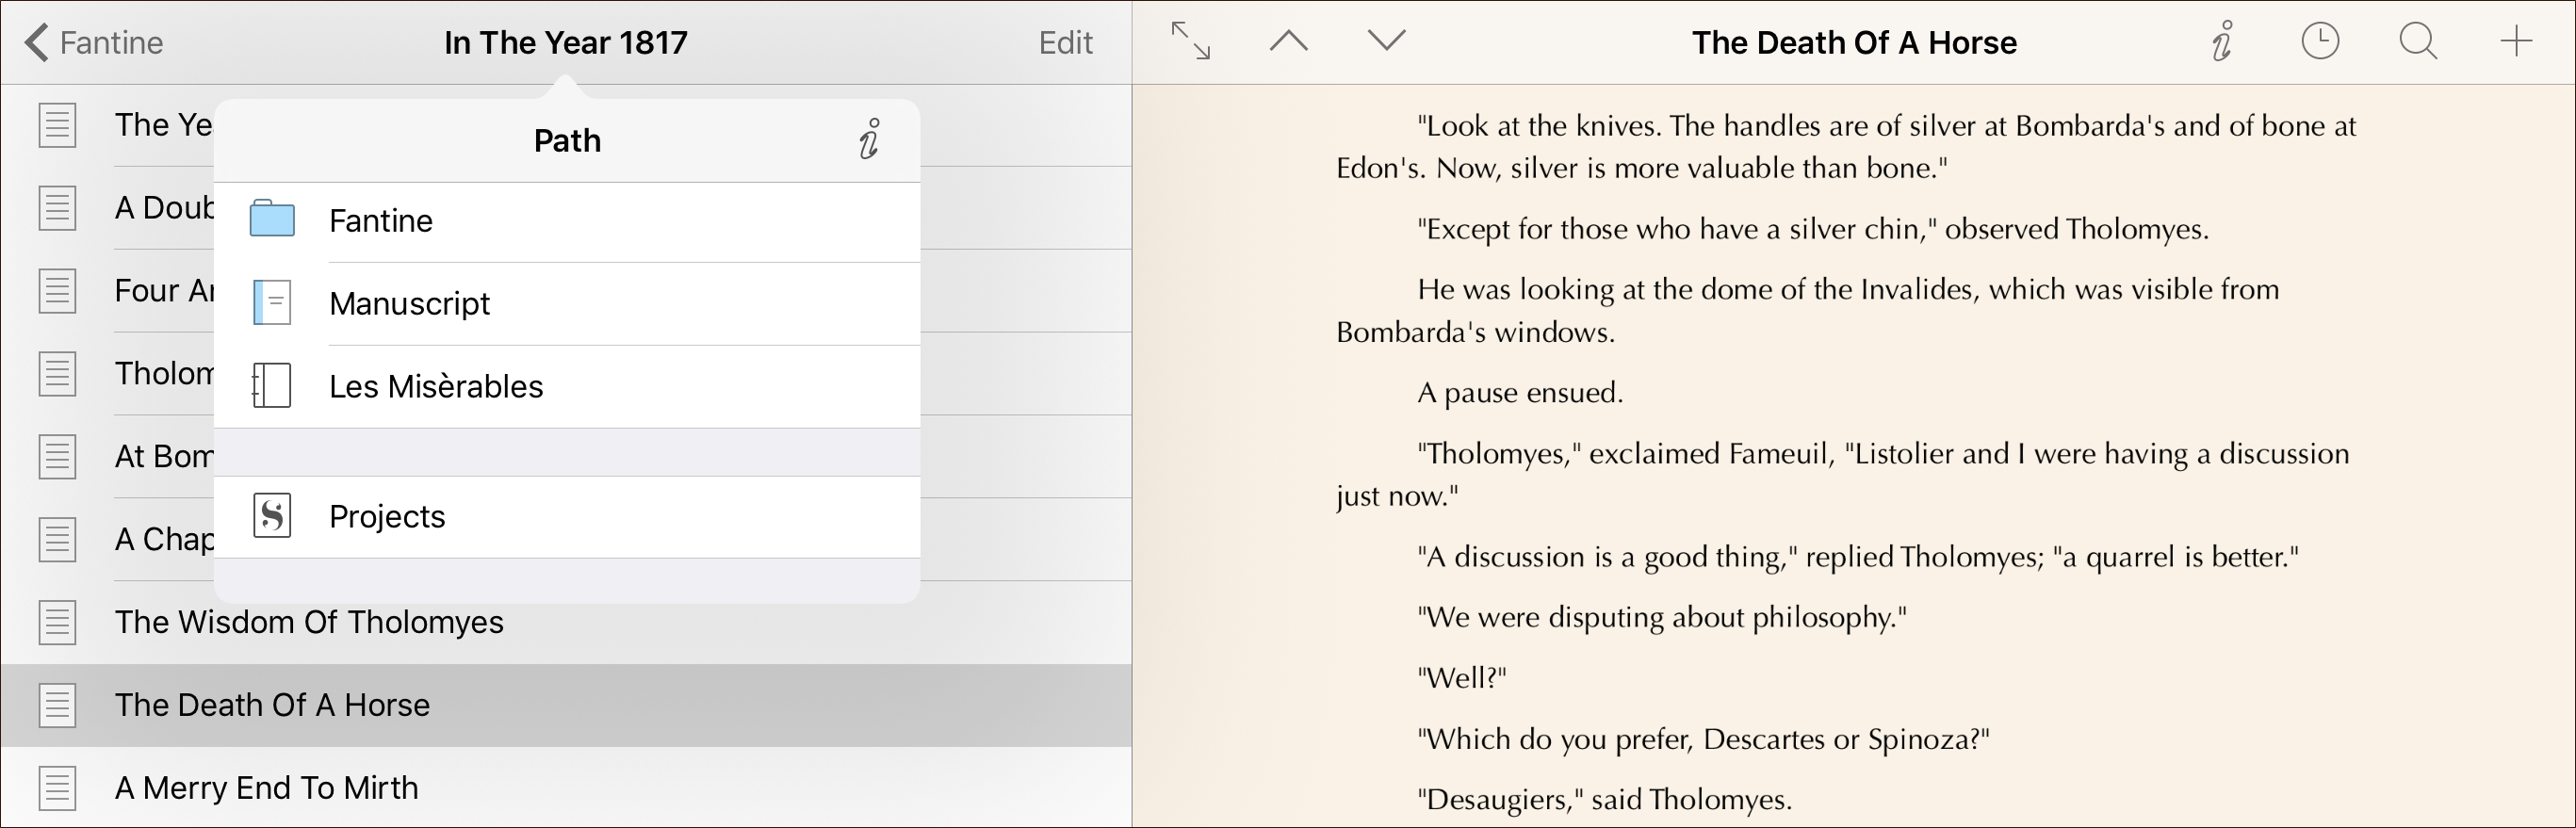Click the "Desaugiers," said Tholomyes line
This screenshot has height=828, width=2576.
(x=1604, y=800)
